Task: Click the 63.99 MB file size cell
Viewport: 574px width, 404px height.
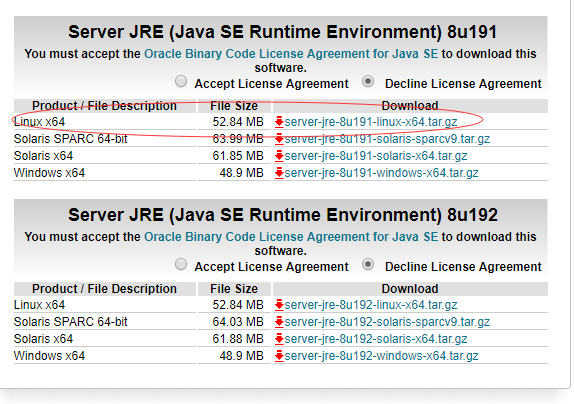Action: coord(238,139)
